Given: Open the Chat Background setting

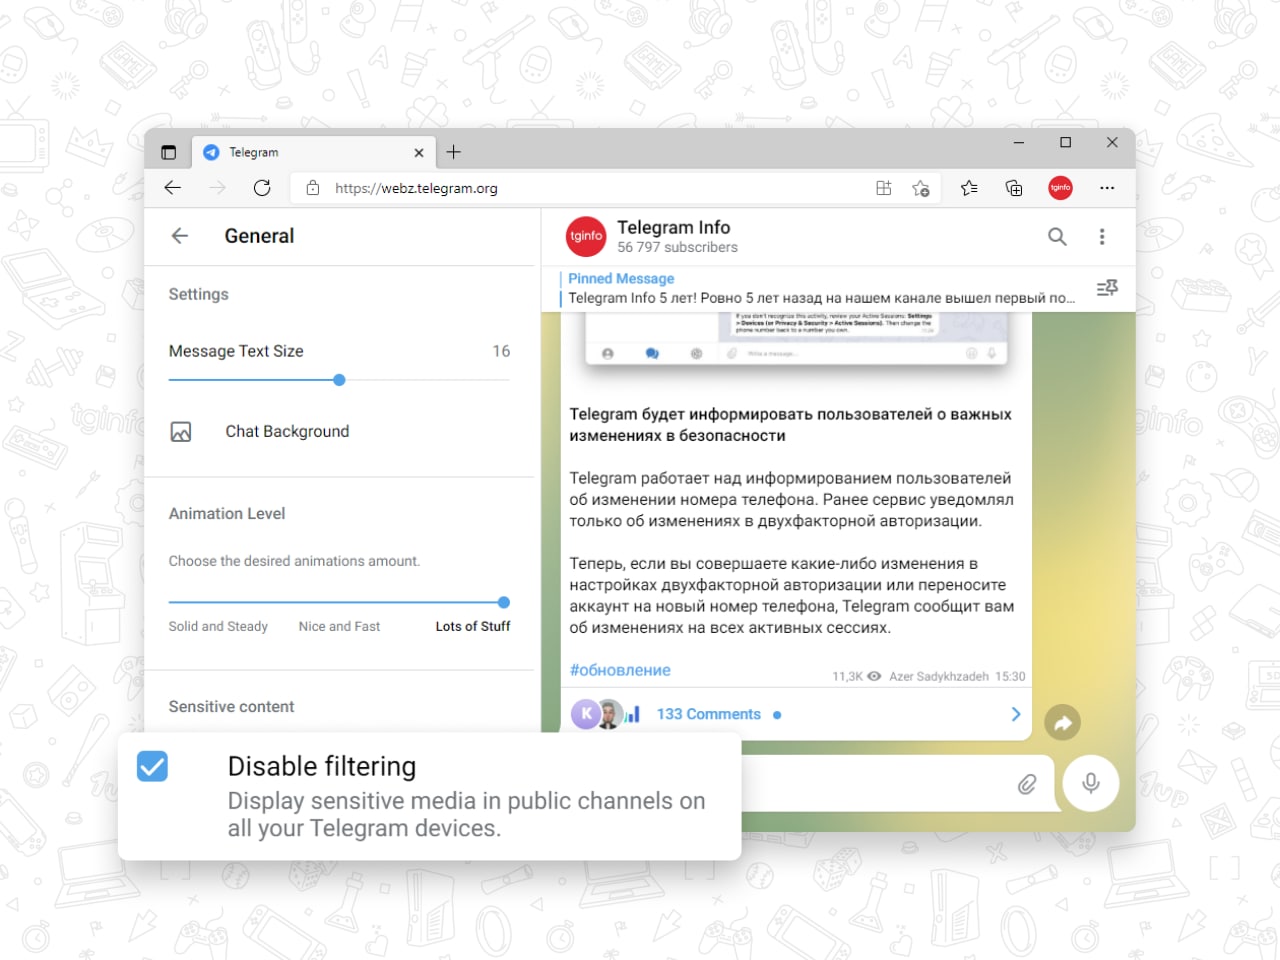Looking at the screenshot, I should coord(339,432).
